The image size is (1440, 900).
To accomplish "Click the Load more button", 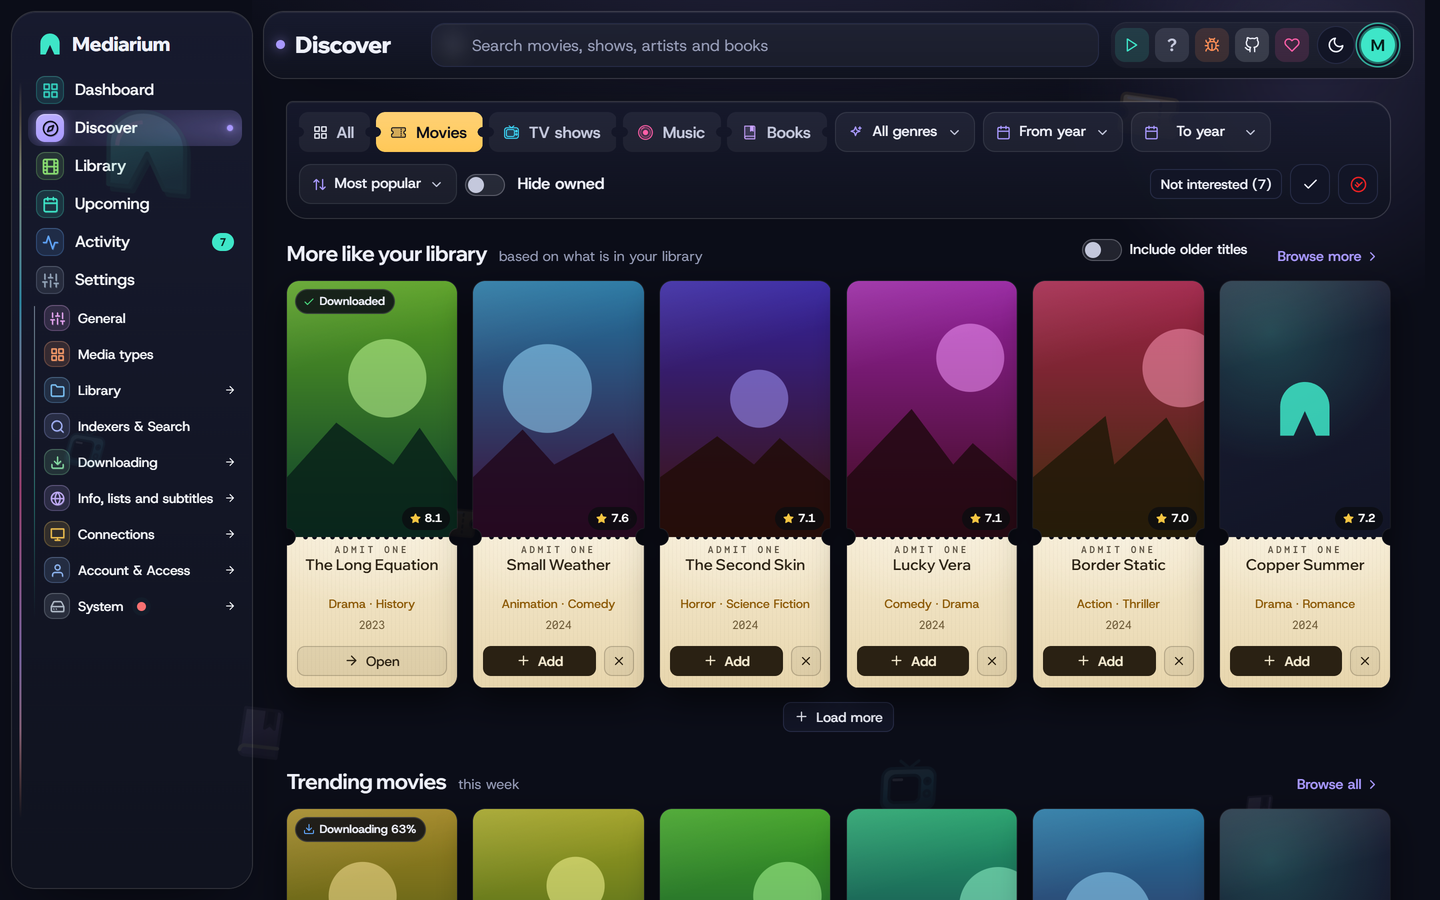I will pyautogui.click(x=838, y=717).
